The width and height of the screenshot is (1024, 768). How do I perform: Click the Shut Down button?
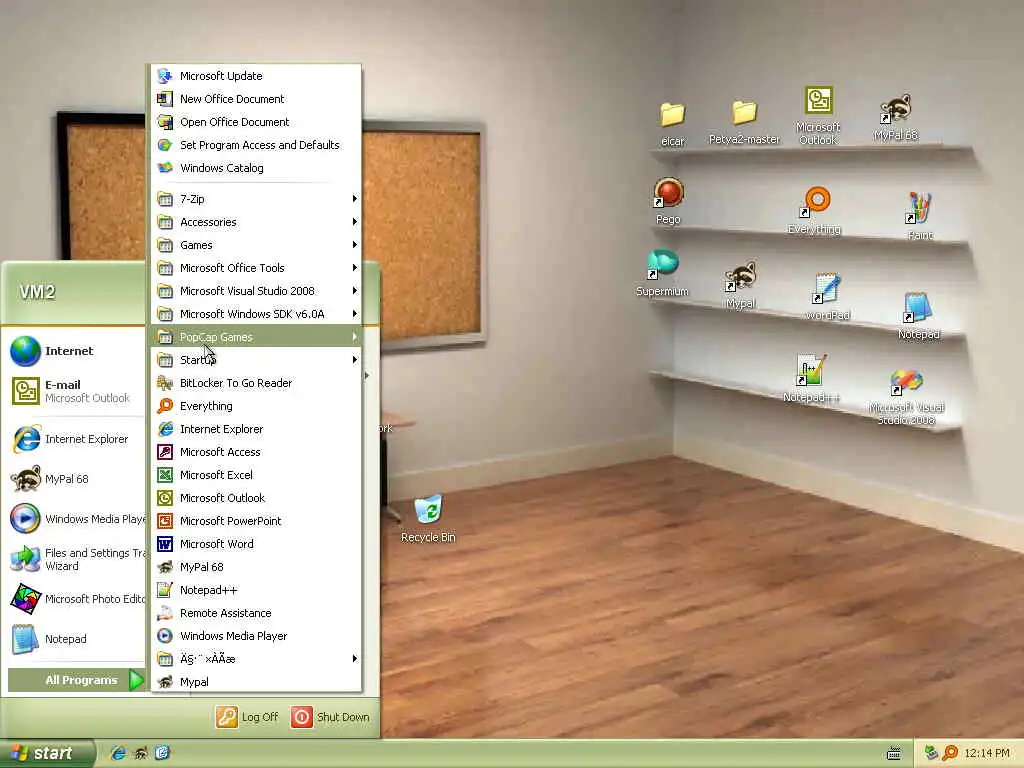(x=330, y=717)
